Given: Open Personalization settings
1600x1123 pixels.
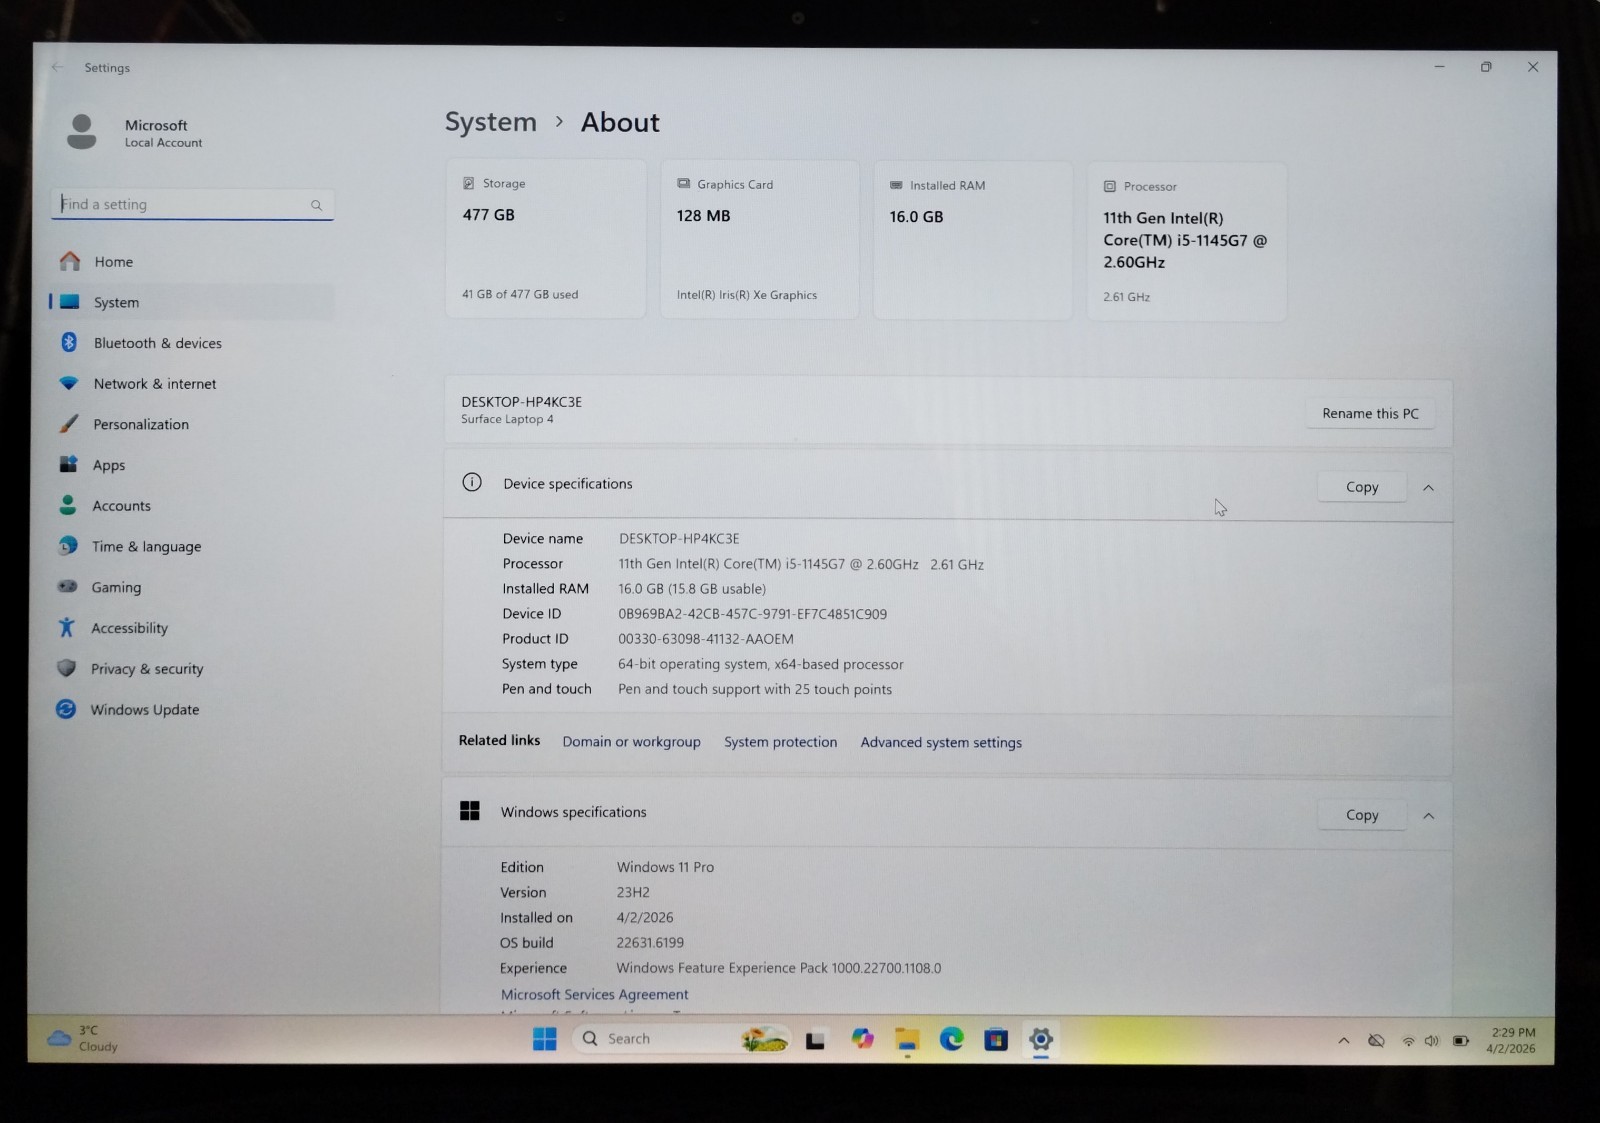Looking at the screenshot, I should pyautogui.click(x=192, y=424).
